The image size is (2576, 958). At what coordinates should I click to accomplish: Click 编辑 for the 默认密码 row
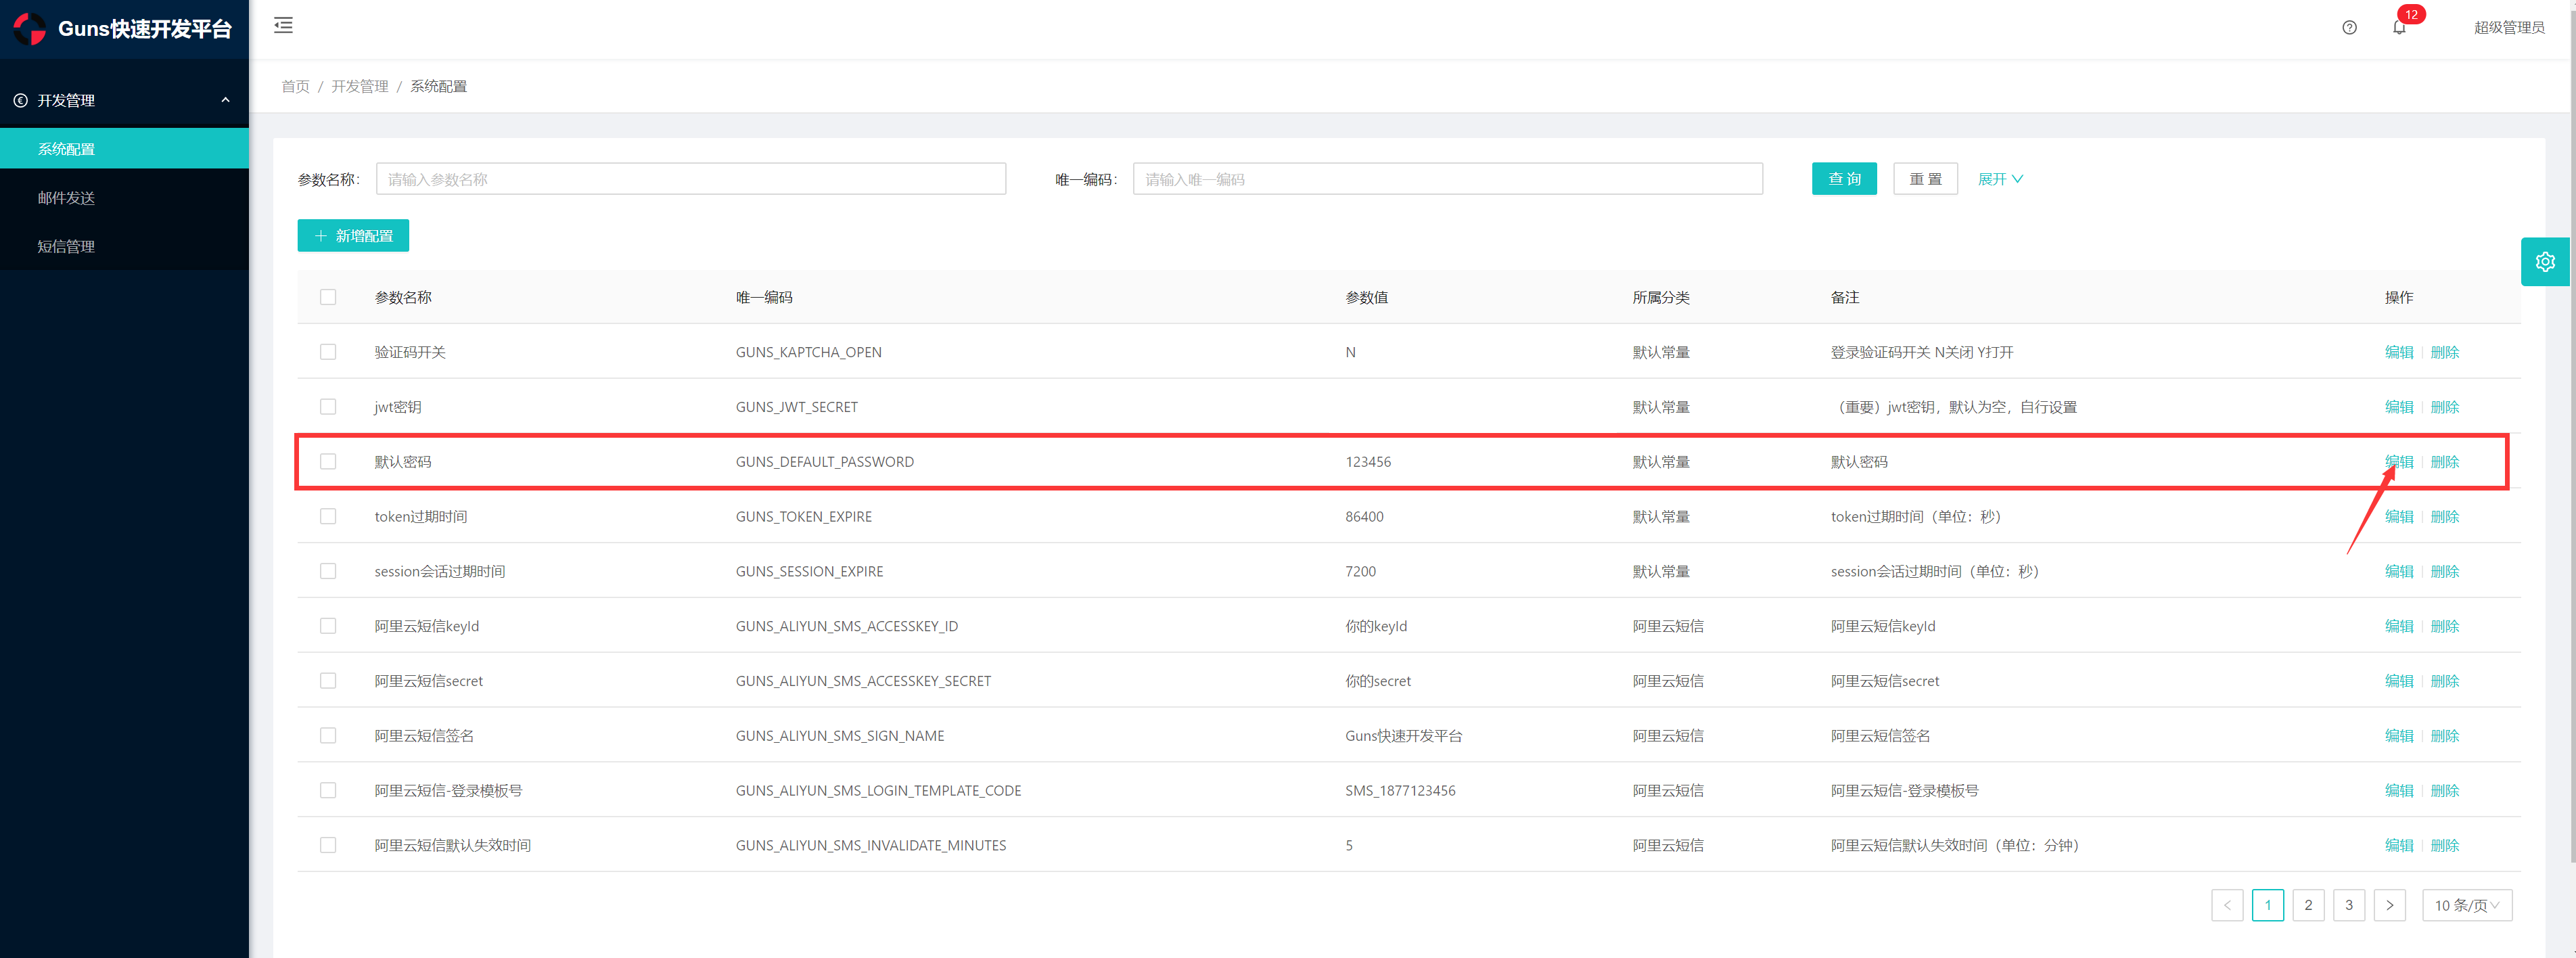pyautogui.click(x=2398, y=462)
